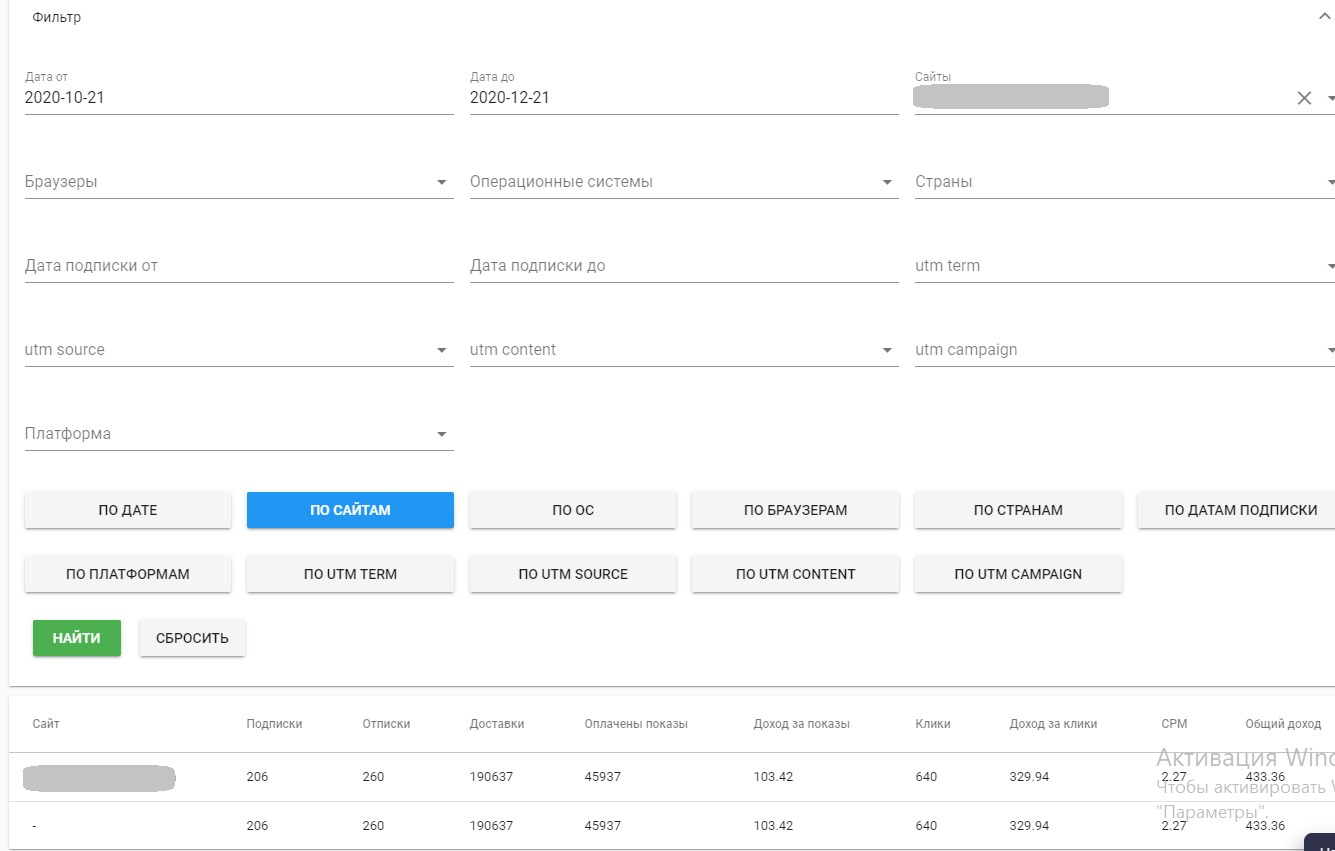Collapse the Фильтр panel chevron
This screenshot has width=1335, height=851.
[x=1324, y=17]
